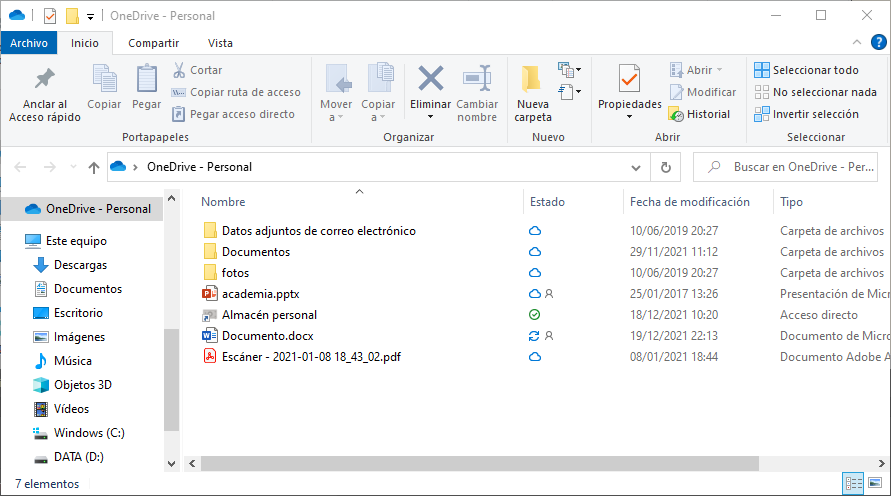The width and height of the screenshot is (891, 496).
Task: Open Historial file history
Action: click(x=700, y=114)
